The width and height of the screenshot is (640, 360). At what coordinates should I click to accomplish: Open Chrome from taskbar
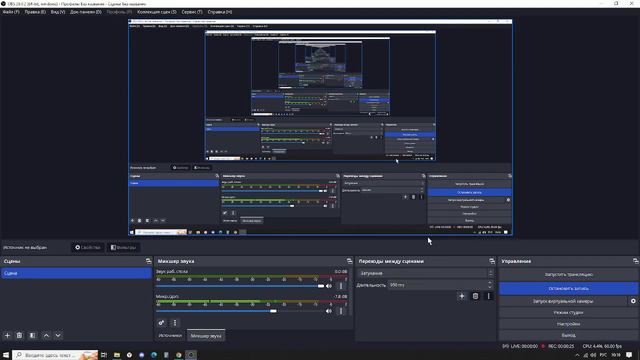click(178, 355)
